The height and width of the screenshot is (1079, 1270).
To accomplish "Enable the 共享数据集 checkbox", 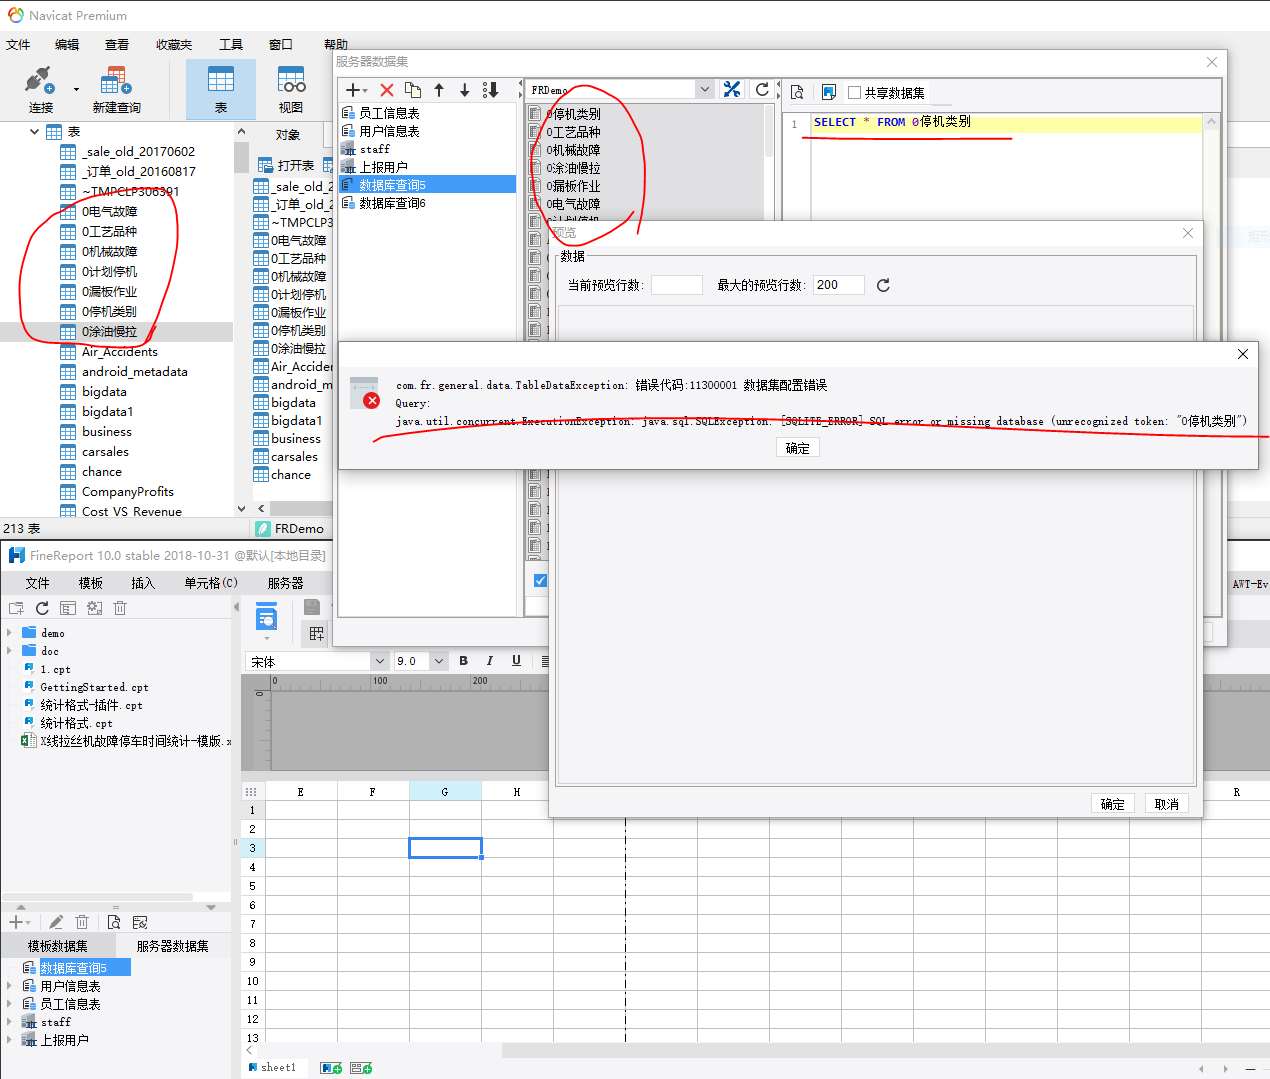I will 855,93.
